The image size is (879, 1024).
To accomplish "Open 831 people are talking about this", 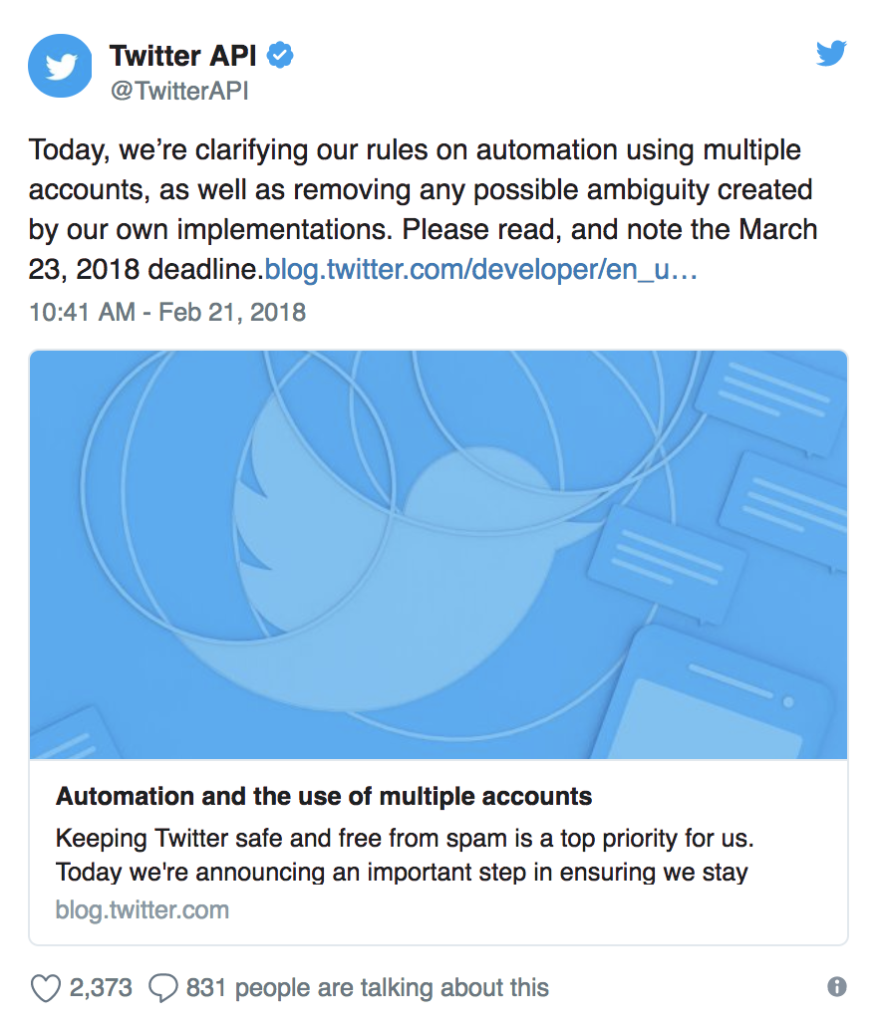I will [x=367, y=988].
